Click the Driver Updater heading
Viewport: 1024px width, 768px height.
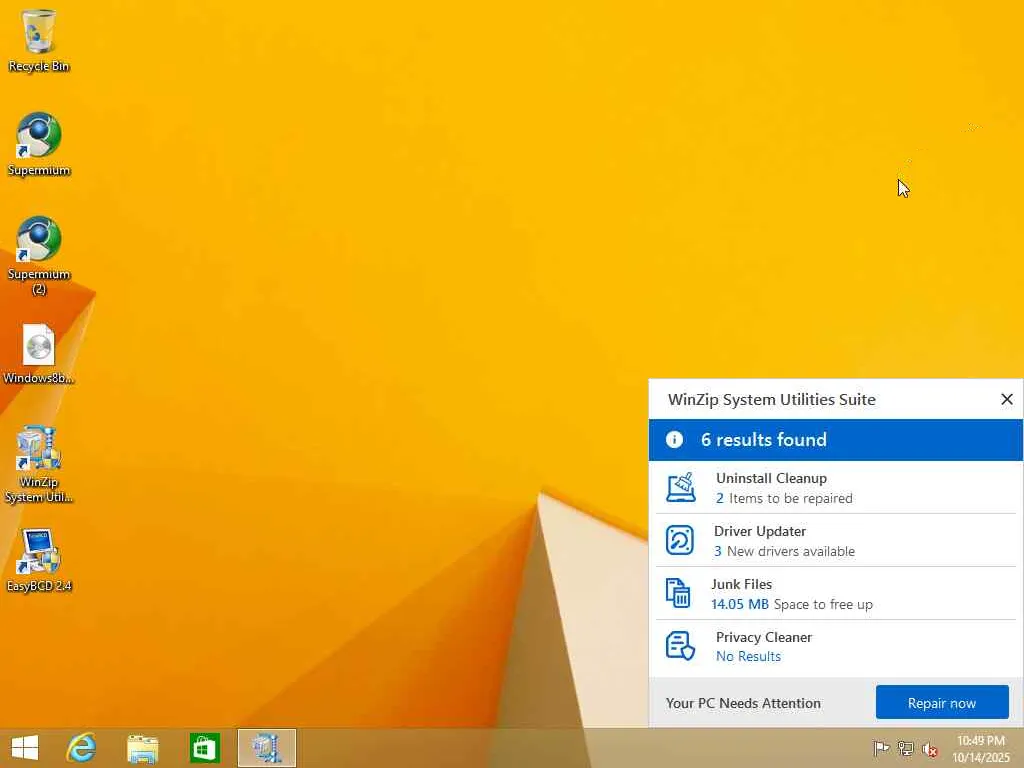coord(760,531)
